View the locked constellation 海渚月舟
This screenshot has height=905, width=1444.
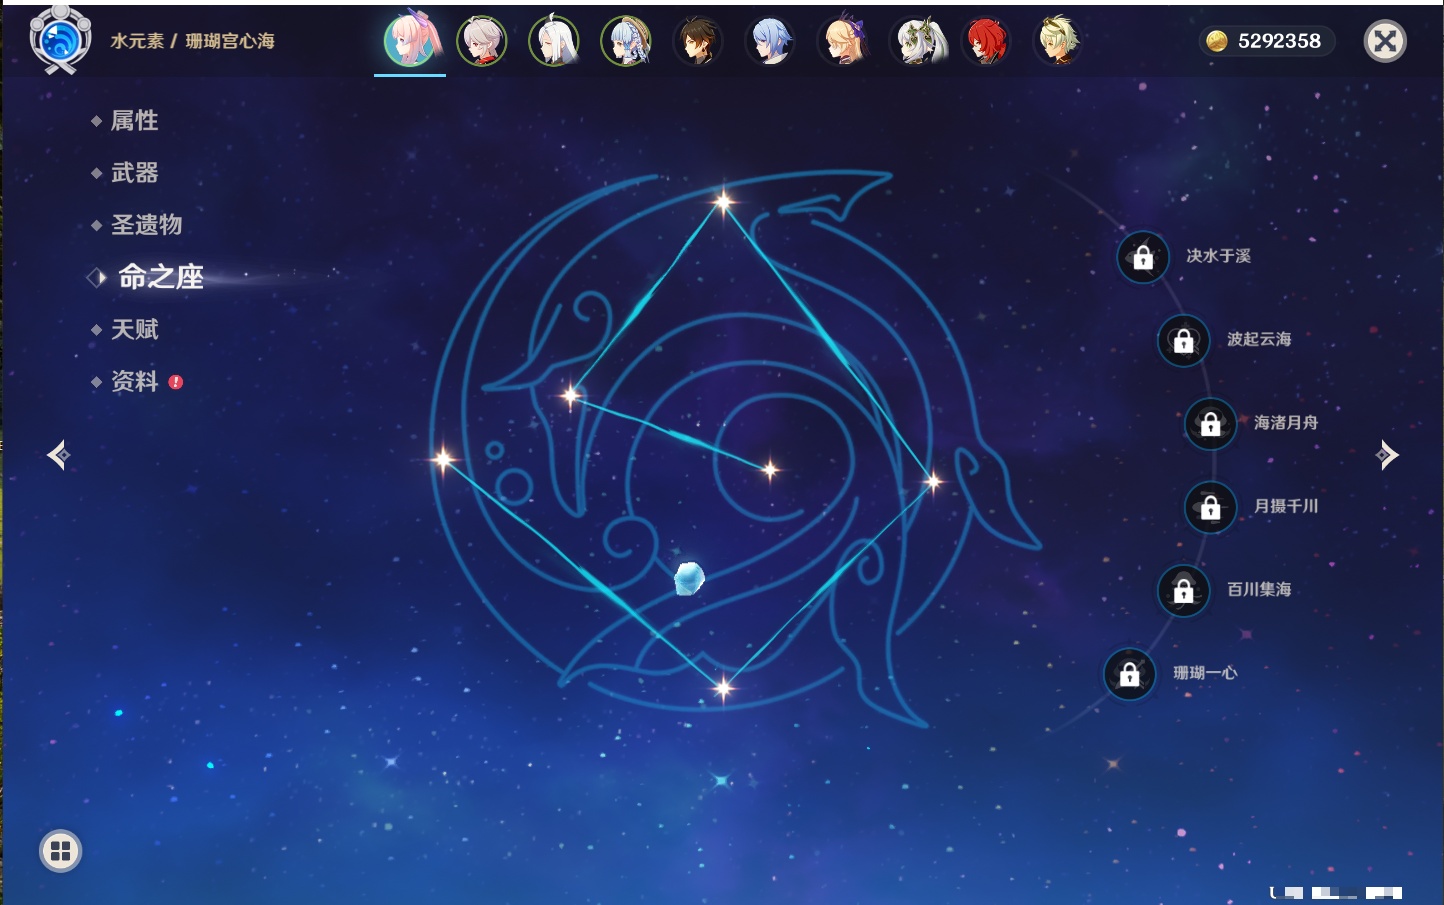[x=1210, y=424]
